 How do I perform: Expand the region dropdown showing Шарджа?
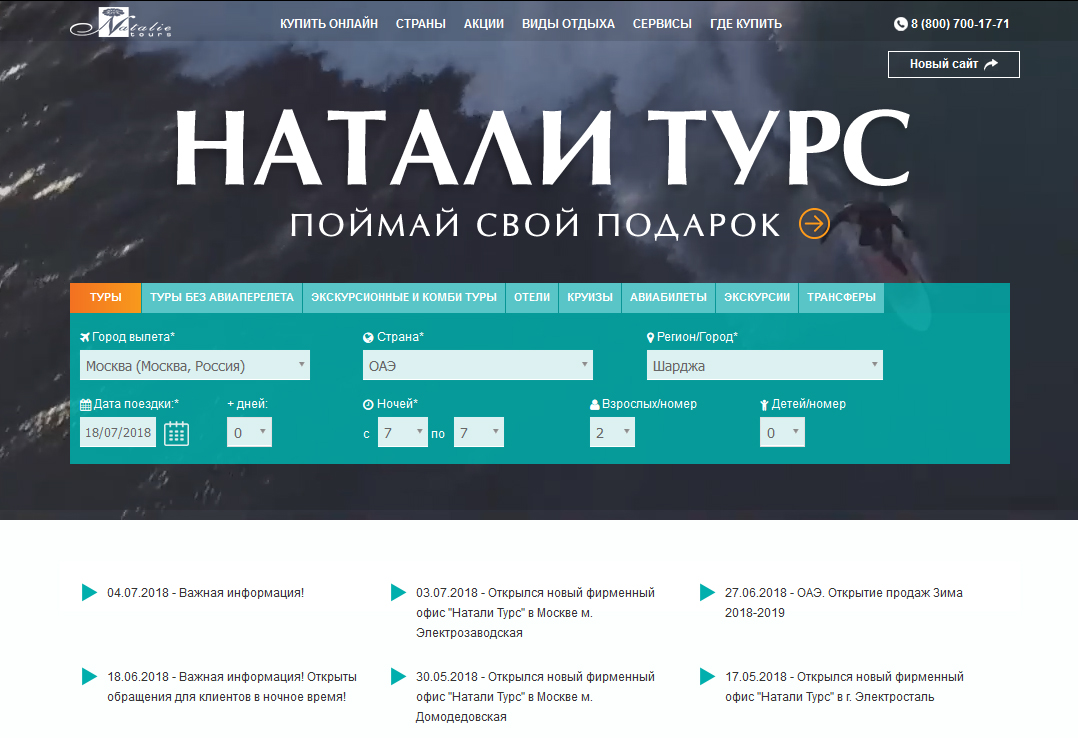[x=765, y=365]
